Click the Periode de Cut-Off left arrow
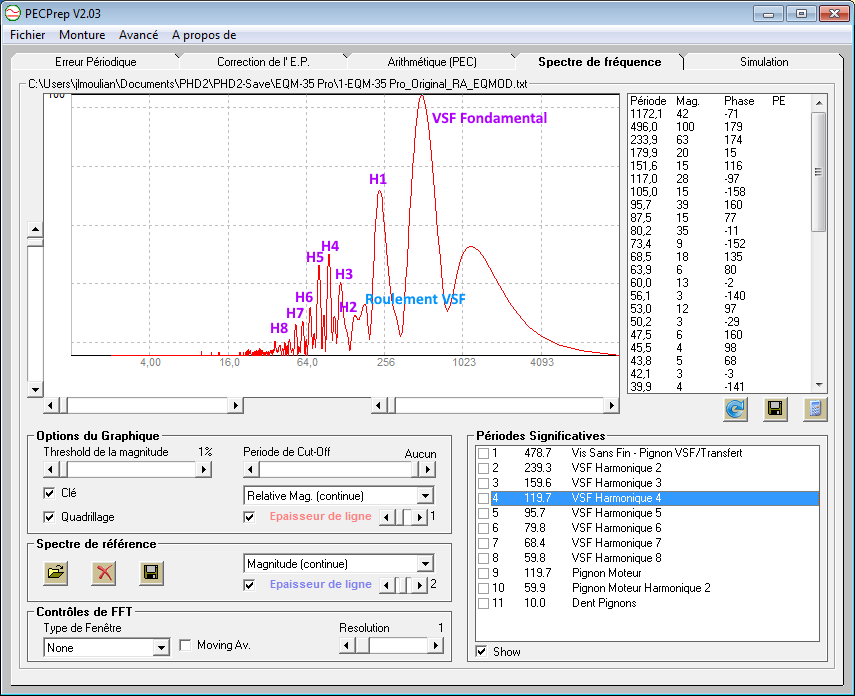 251,469
